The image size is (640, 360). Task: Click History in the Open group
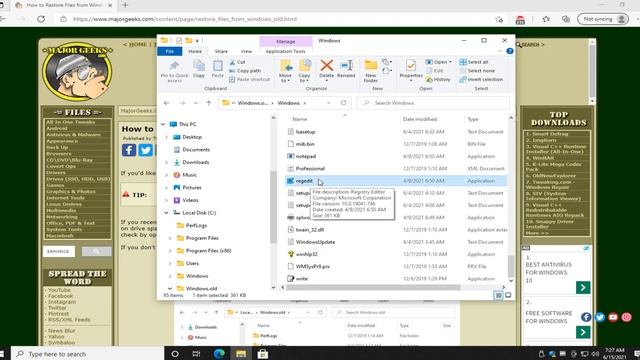tap(438, 79)
